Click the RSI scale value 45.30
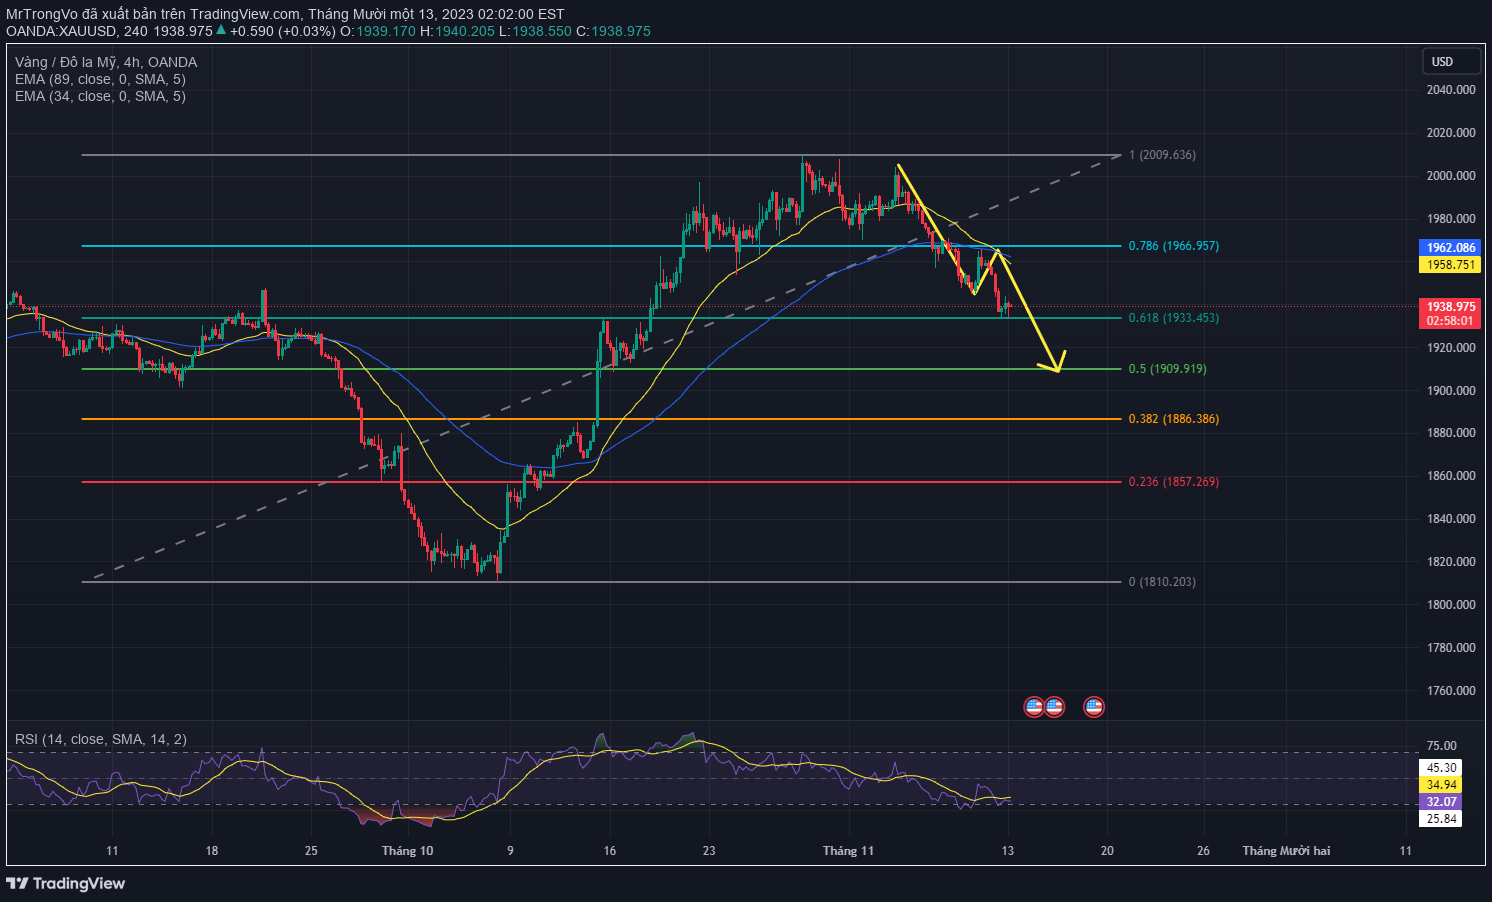The width and height of the screenshot is (1492, 902). pyautogui.click(x=1441, y=768)
